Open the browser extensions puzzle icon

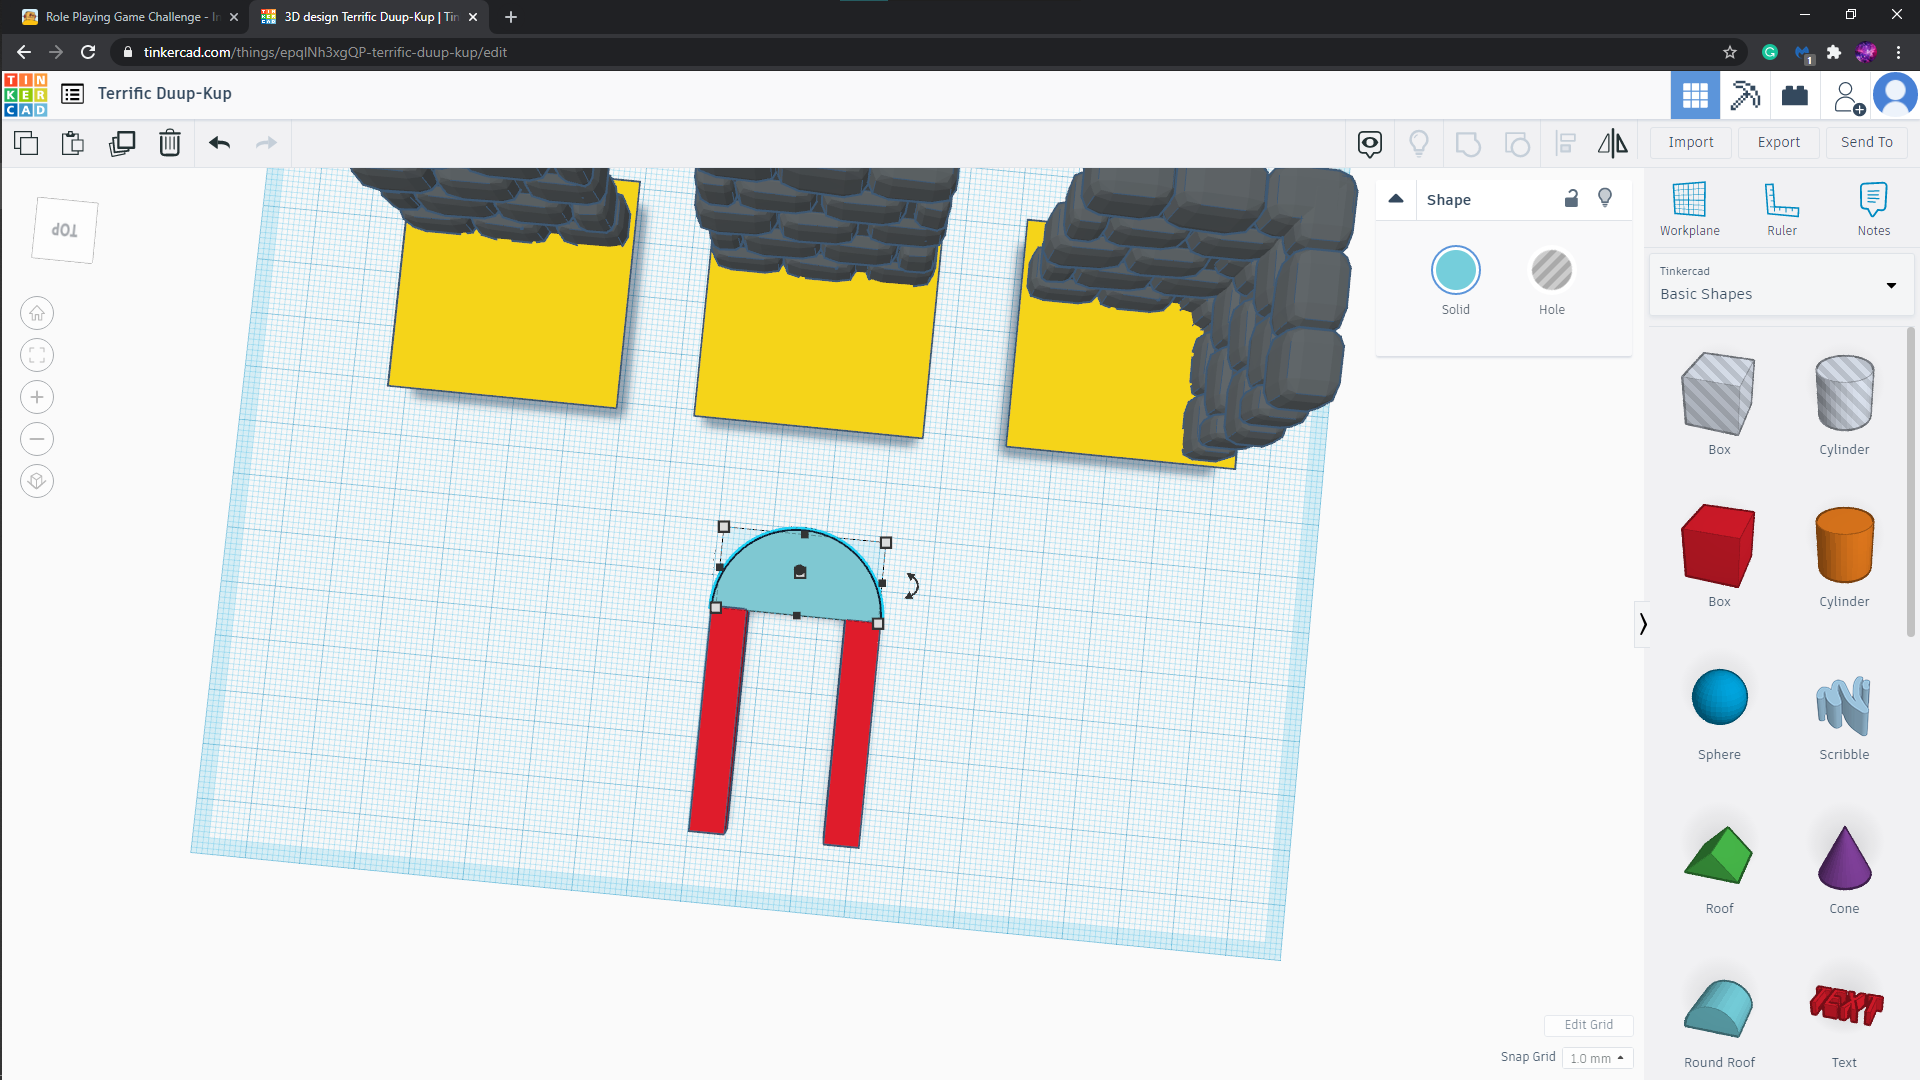[1833, 52]
